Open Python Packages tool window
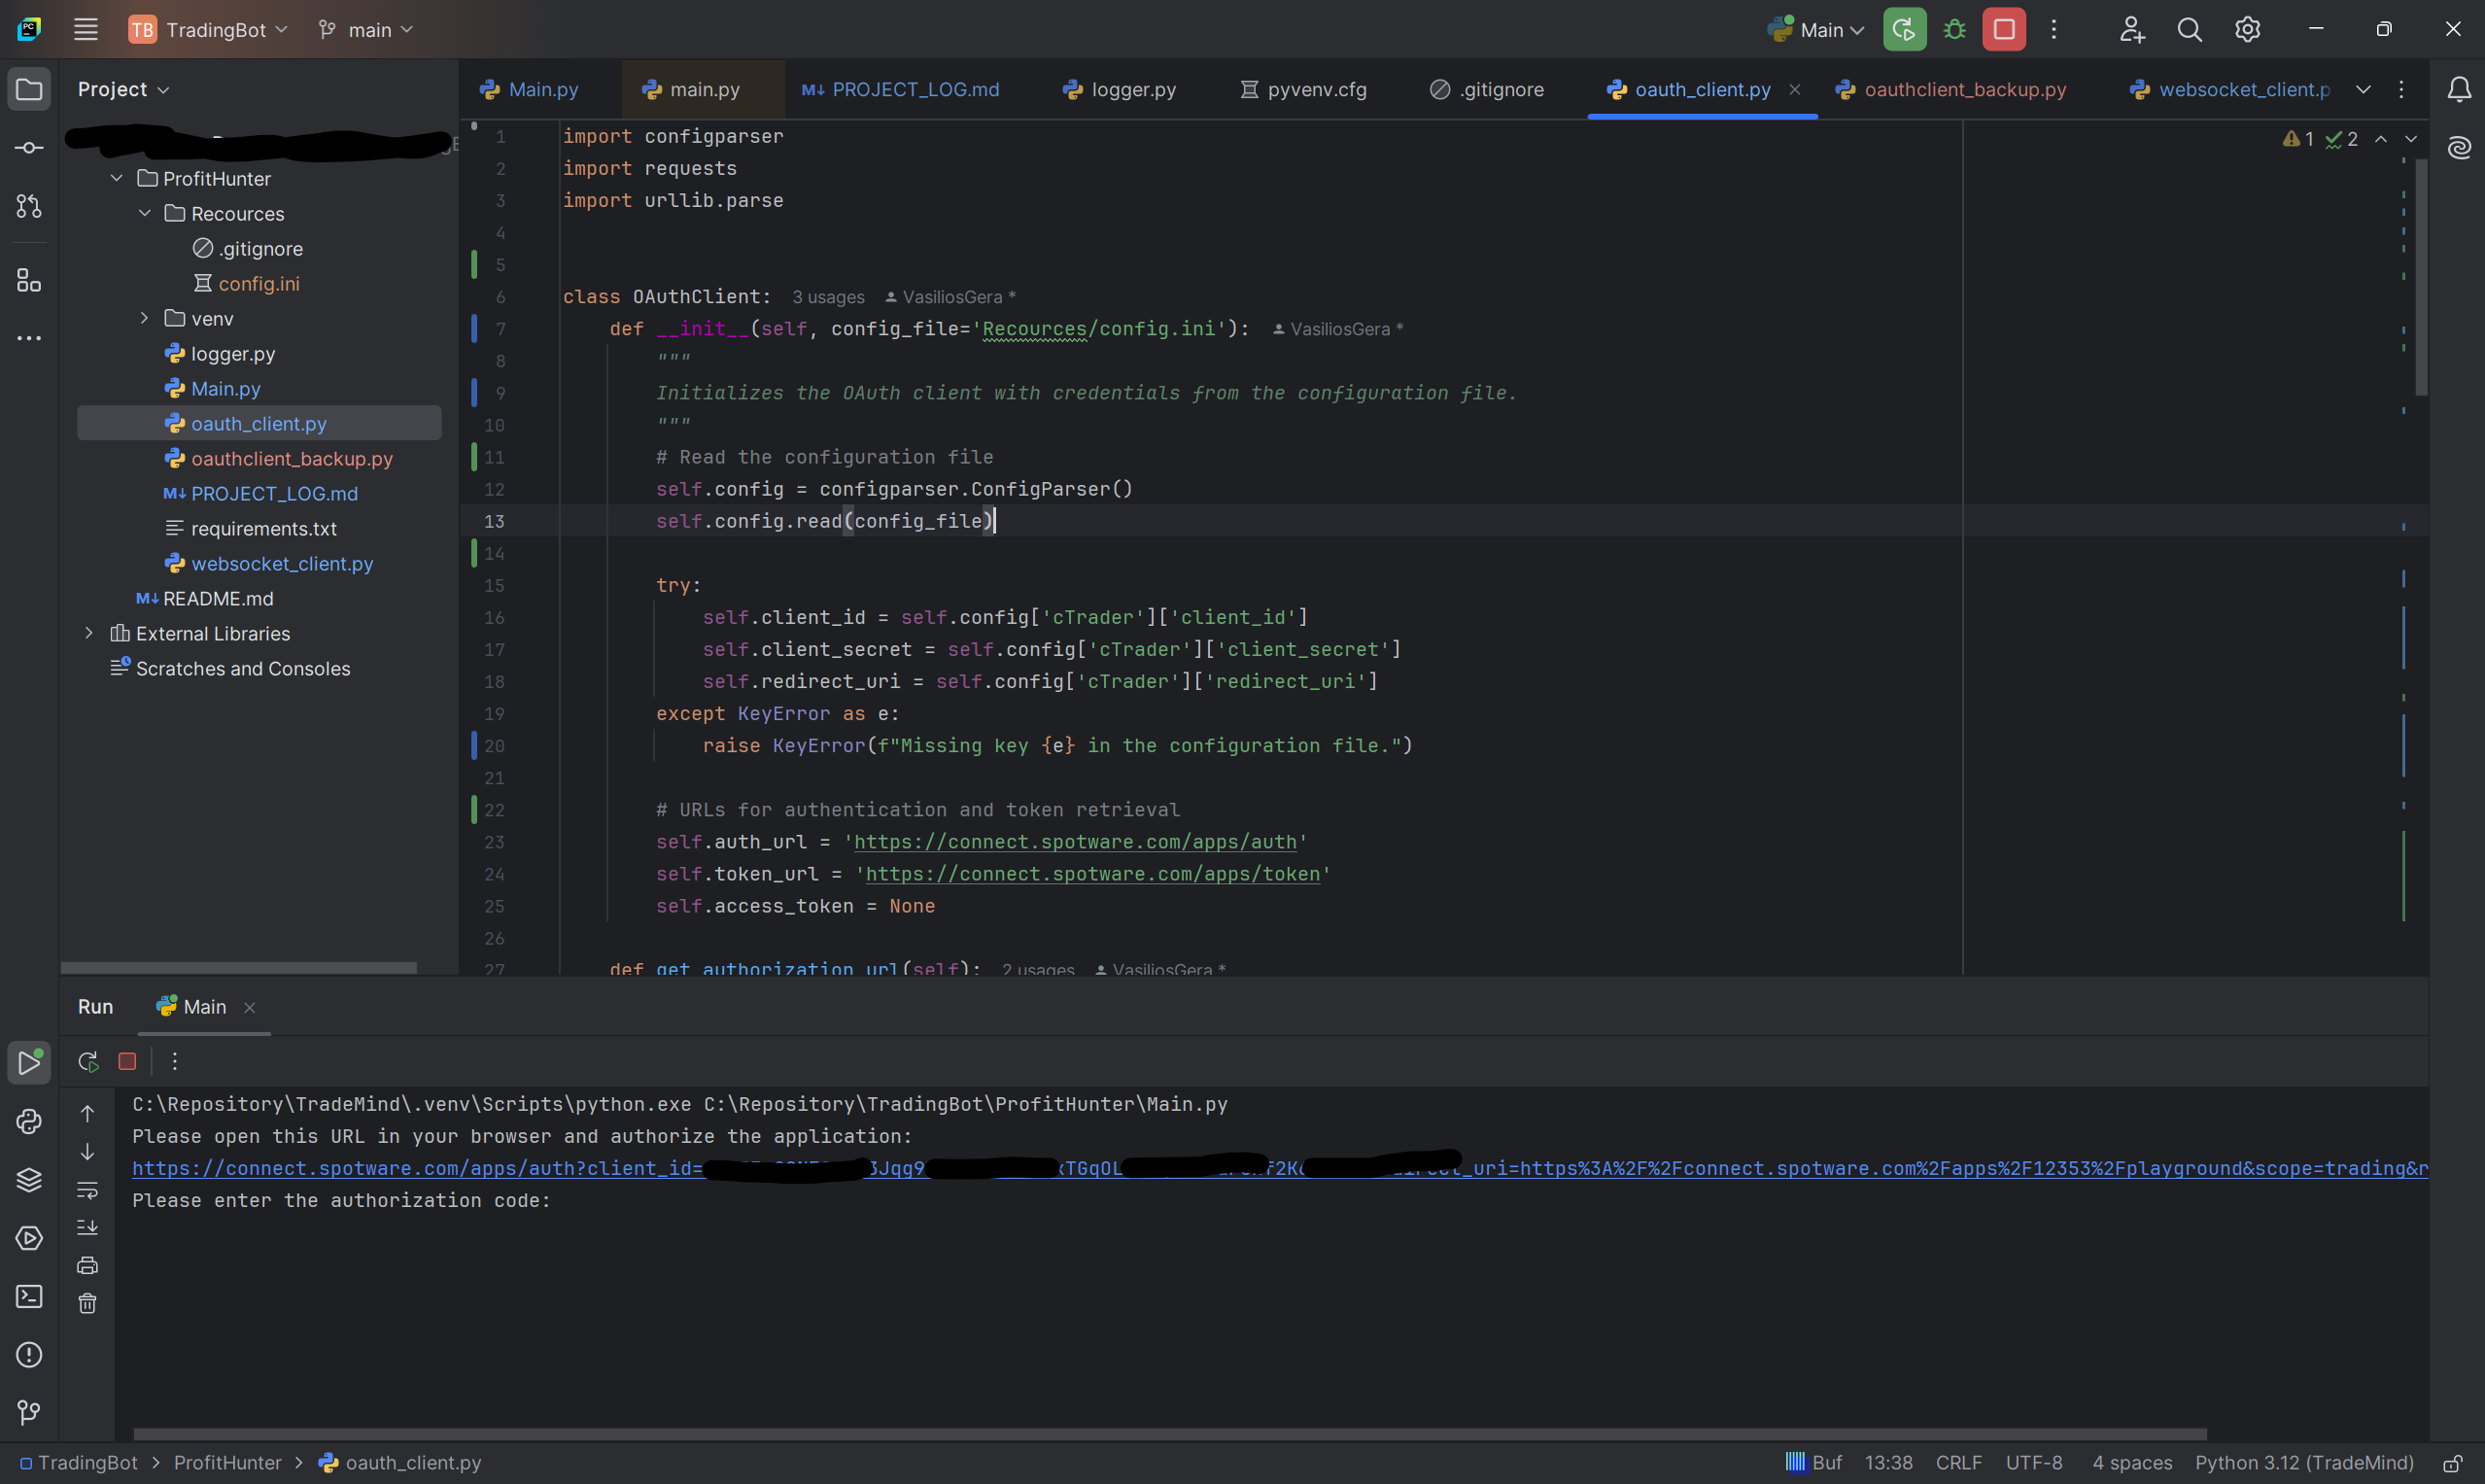The width and height of the screenshot is (2485, 1484). 29,1180
